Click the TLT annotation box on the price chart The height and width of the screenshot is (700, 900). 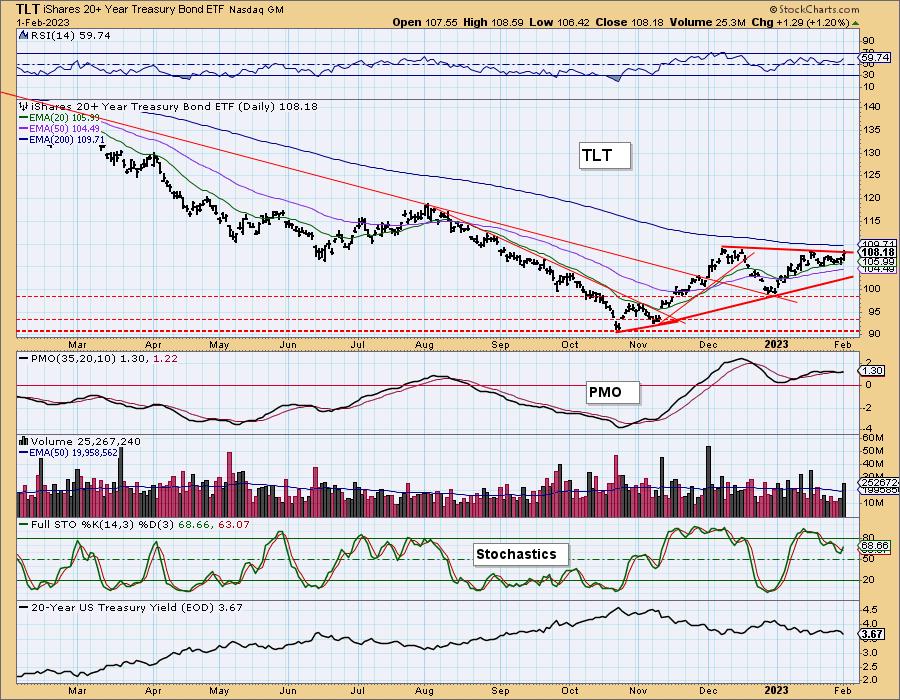[x=604, y=155]
